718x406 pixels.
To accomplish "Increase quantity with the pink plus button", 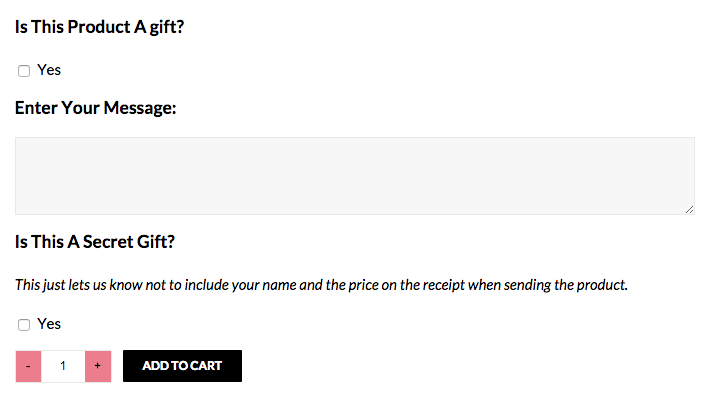I will [97, 366].
